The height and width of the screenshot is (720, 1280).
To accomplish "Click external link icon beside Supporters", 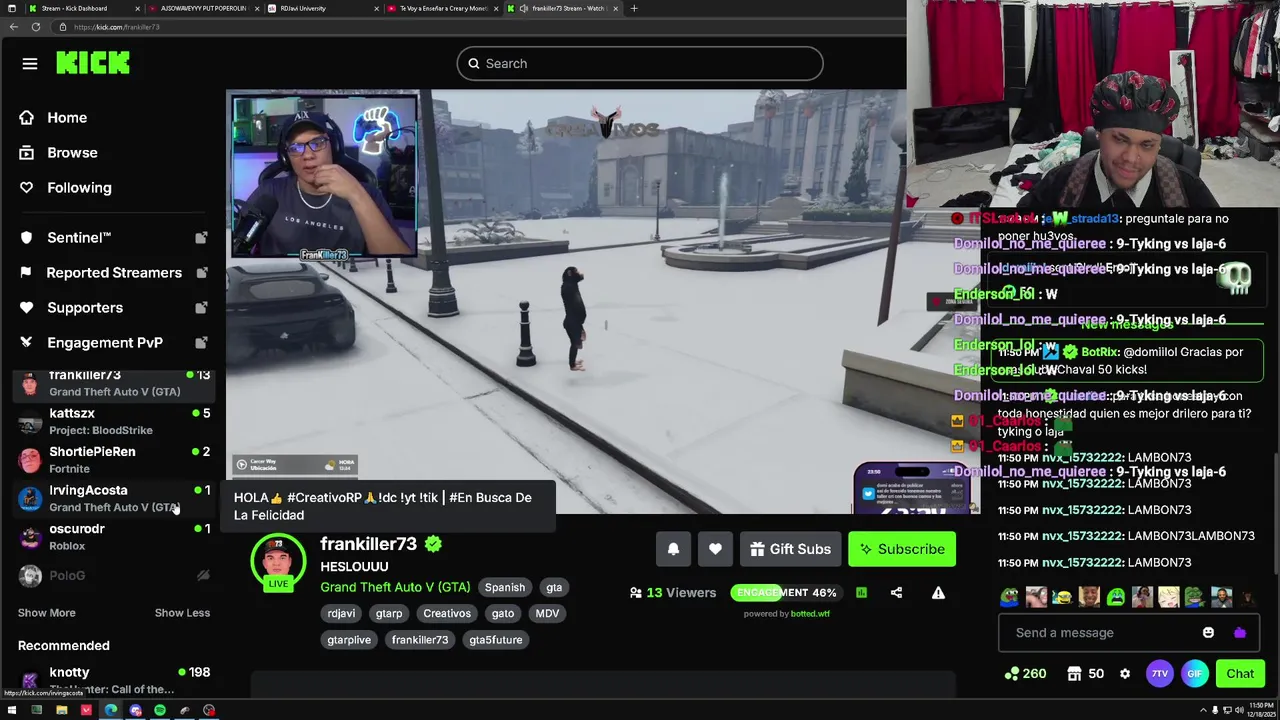I will coord(201,308).
